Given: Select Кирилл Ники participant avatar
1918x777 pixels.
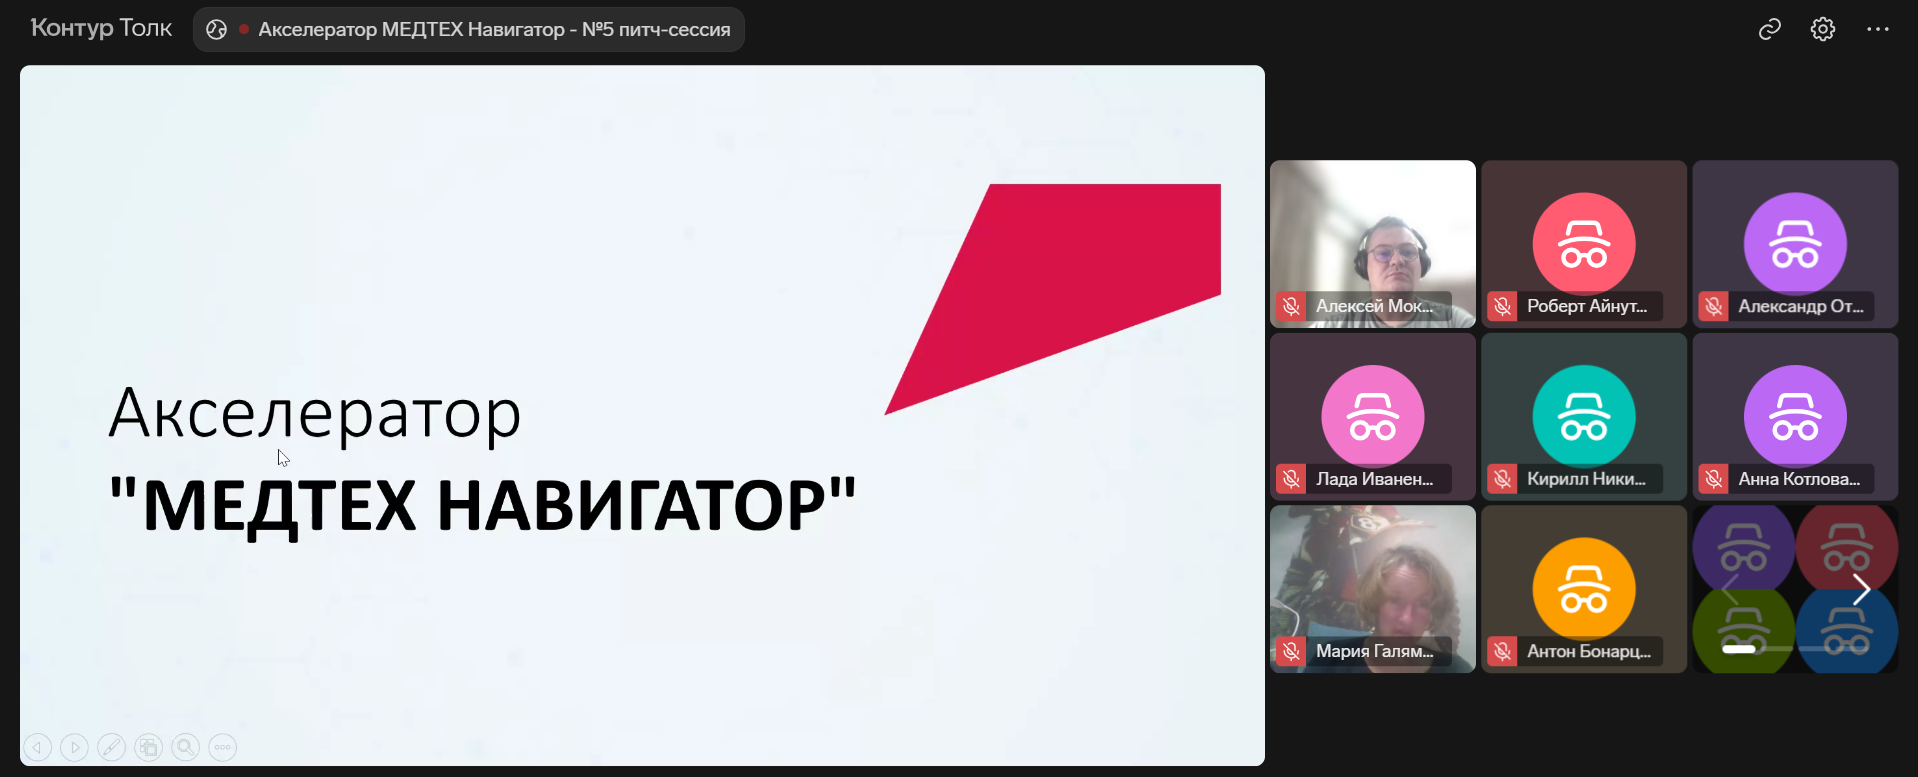Looking at the screenshot, I should 1583,416.
